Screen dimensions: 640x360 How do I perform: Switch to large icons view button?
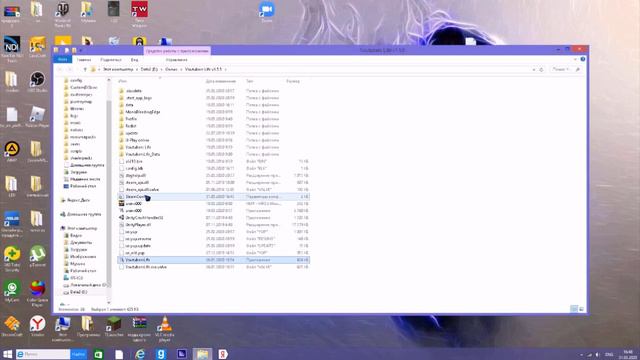581,309
